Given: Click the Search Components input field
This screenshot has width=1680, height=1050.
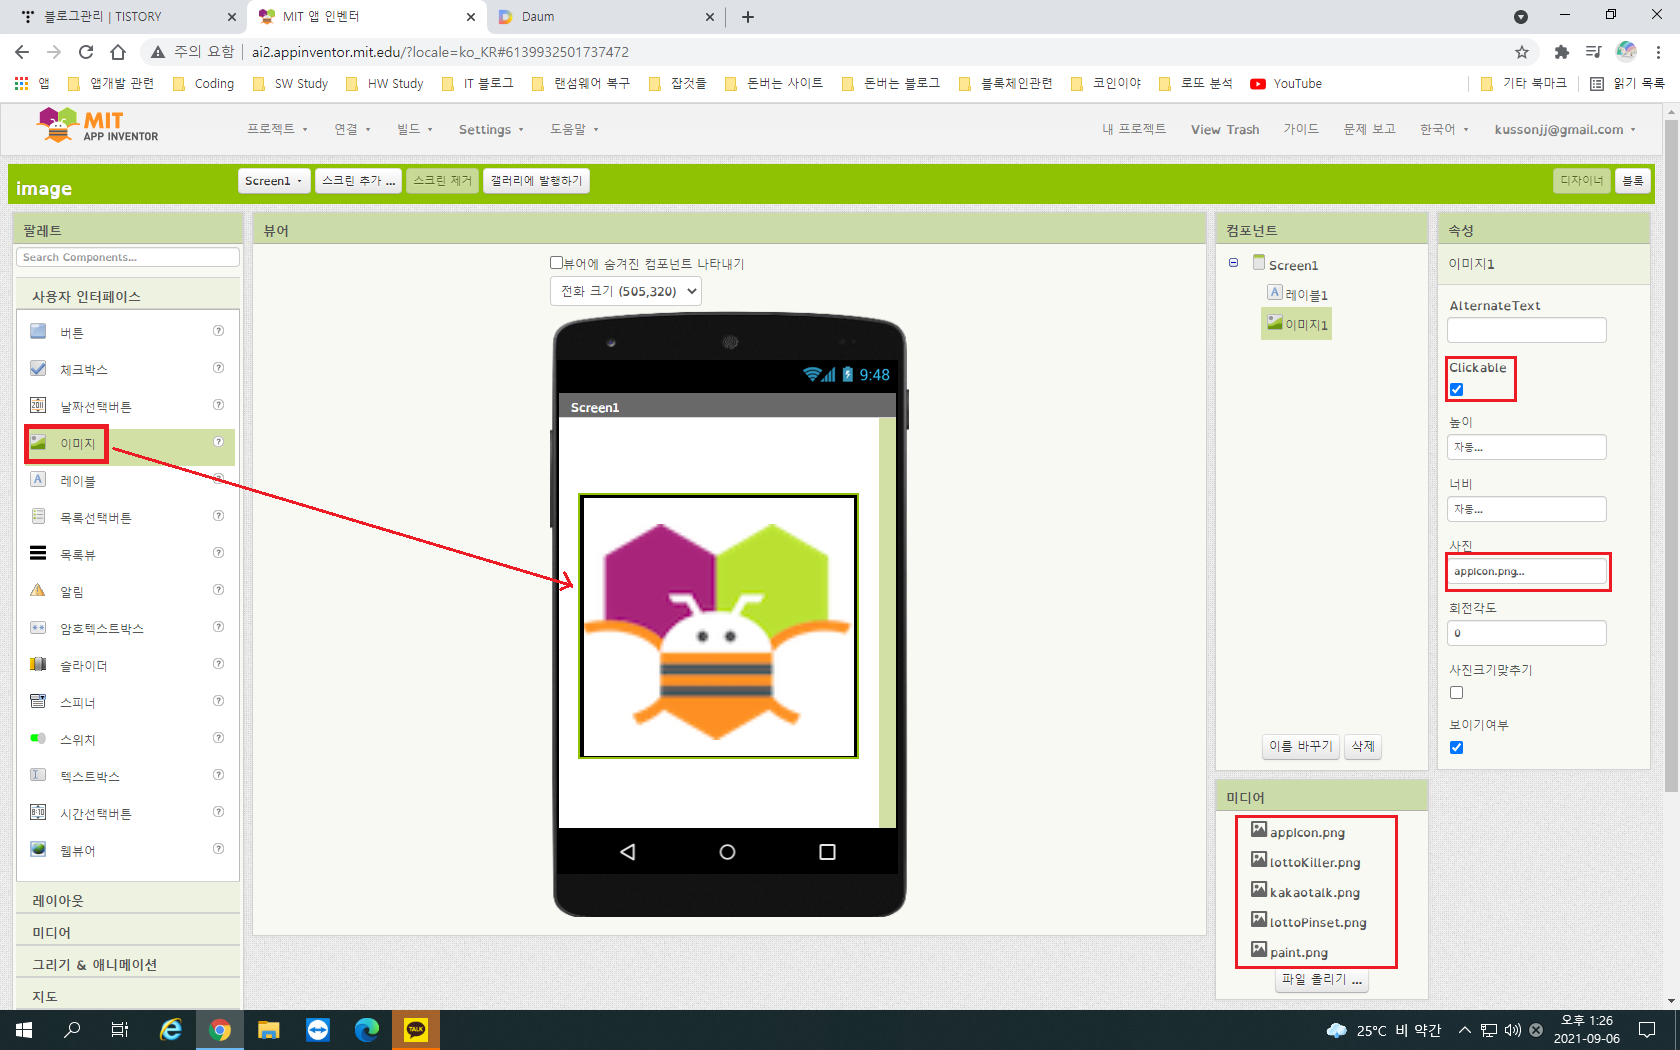Looking at the screenshot, I should (x=128, y=257).
